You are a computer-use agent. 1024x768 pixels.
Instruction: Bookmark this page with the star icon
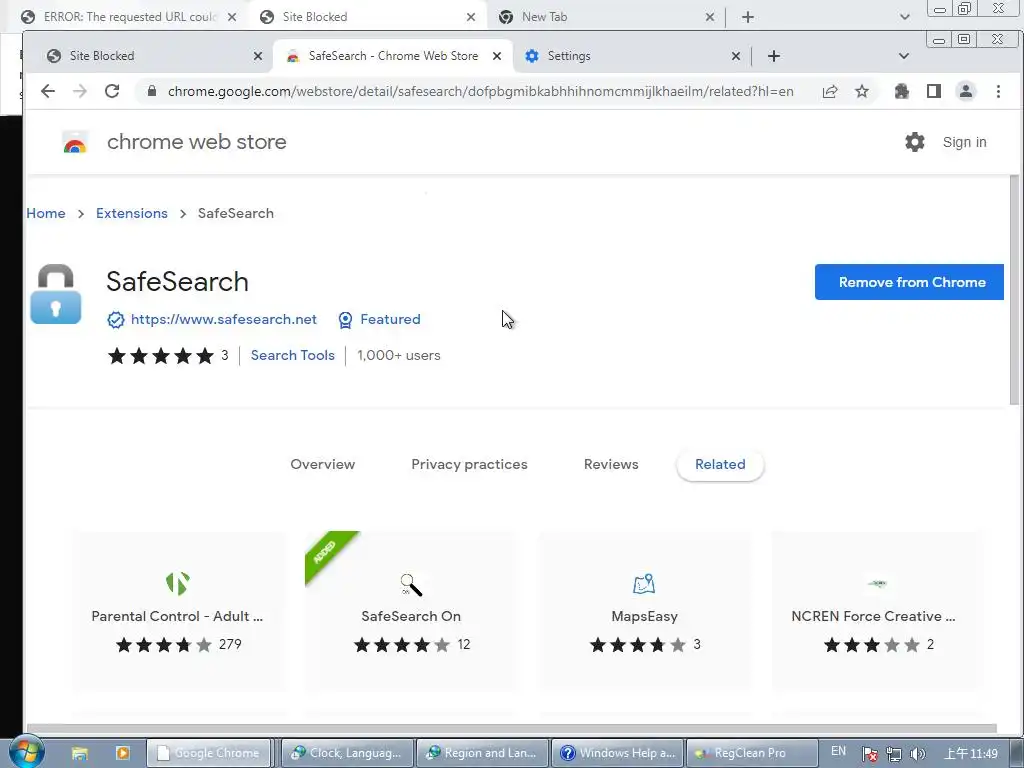(862, 91)
